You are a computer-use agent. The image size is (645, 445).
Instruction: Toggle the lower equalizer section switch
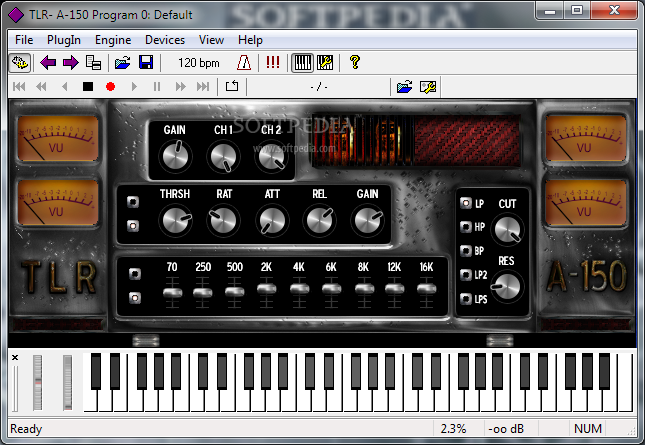tap(135, 298)
